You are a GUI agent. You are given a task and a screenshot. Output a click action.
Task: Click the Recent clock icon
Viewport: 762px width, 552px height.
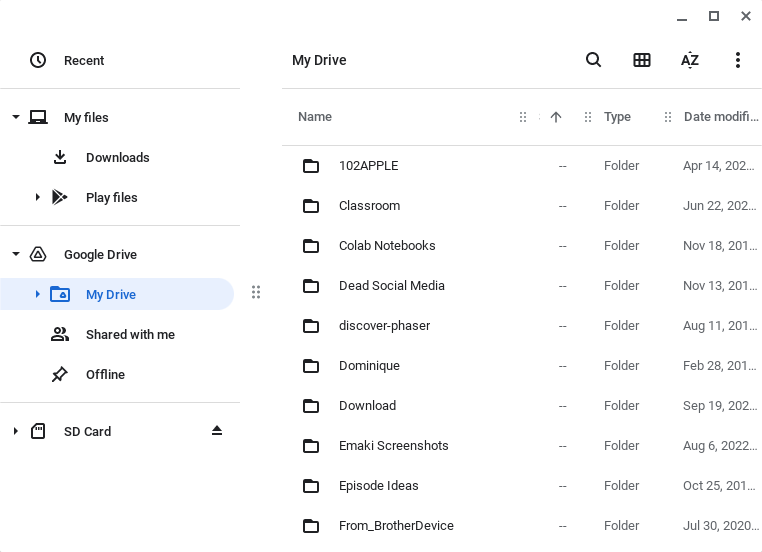tap(38, 60)
